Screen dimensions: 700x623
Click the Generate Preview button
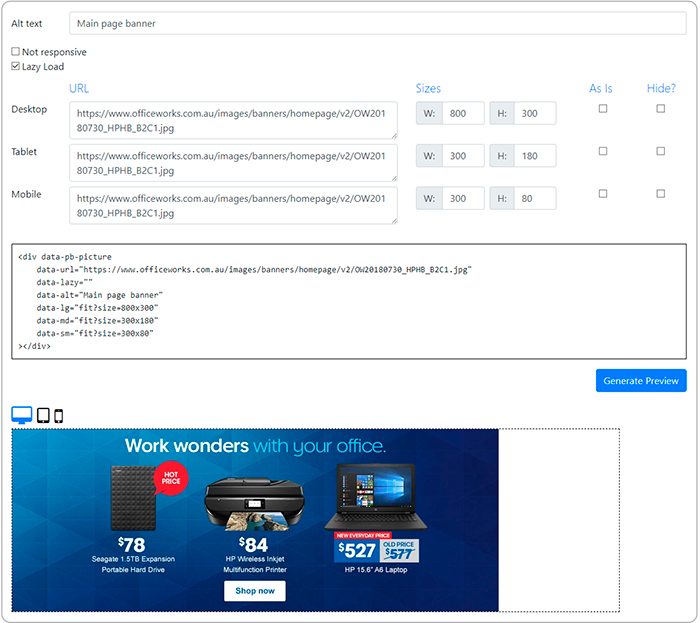(x=641, y=381)
